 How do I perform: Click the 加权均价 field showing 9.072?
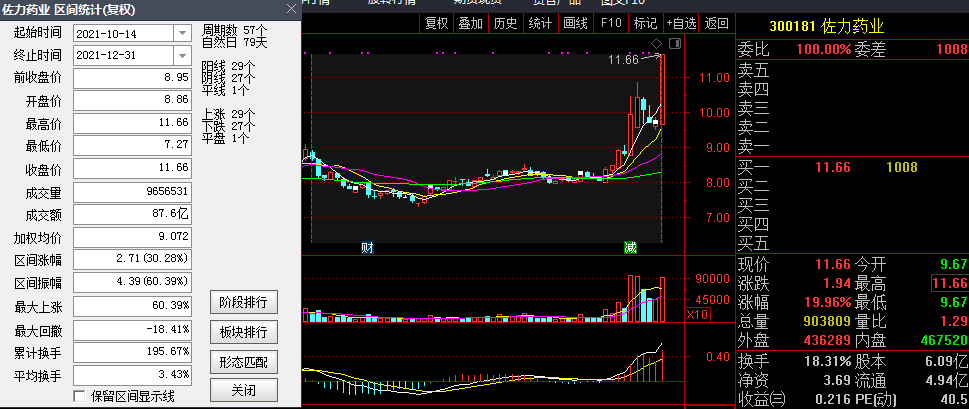click(132, 237)
